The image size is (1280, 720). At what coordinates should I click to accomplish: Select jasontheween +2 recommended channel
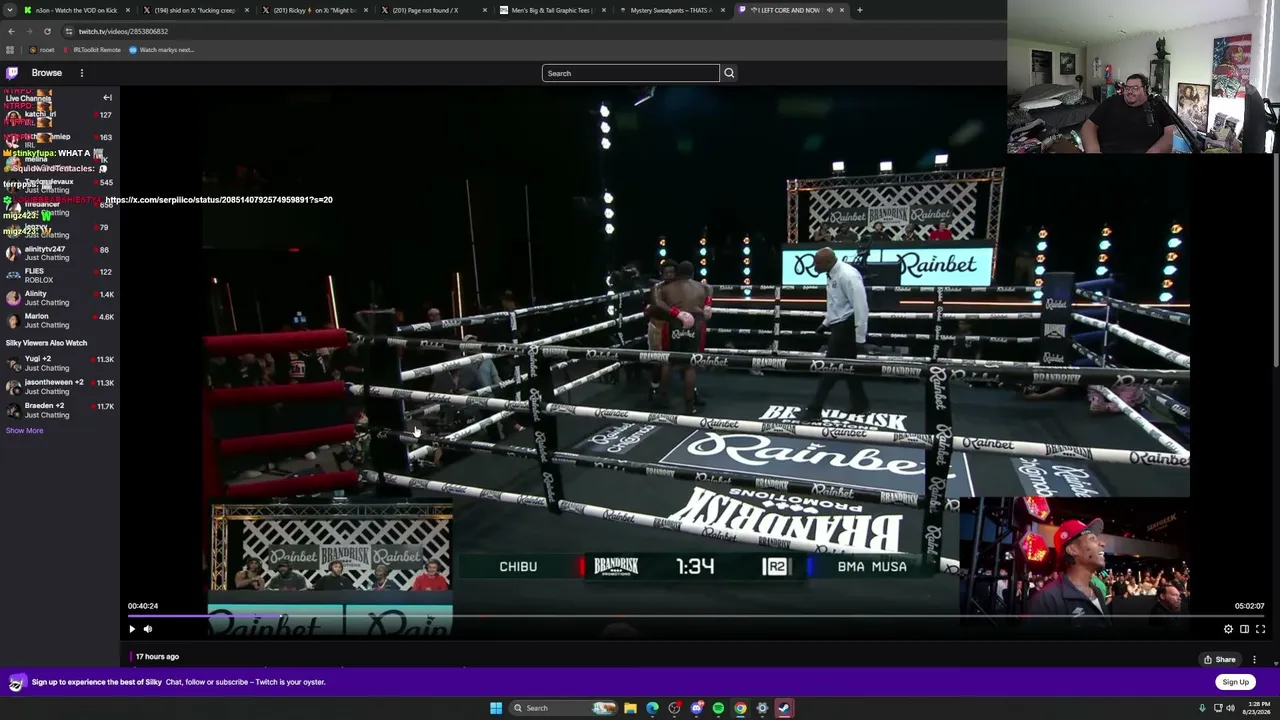[60, 386]
